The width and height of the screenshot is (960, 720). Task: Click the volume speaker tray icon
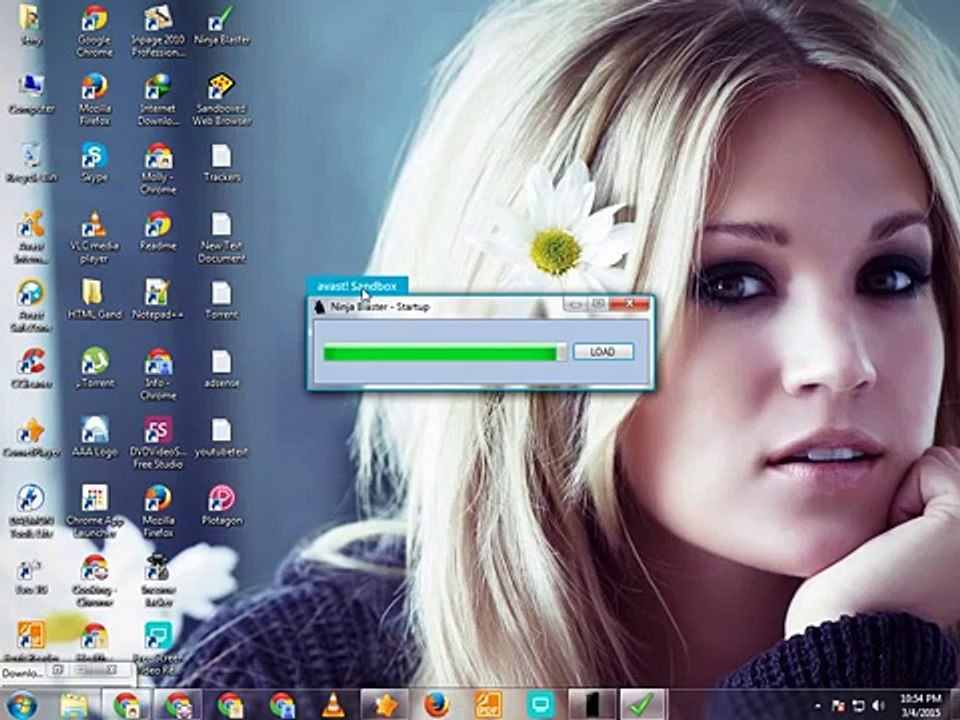click(878, 706)
